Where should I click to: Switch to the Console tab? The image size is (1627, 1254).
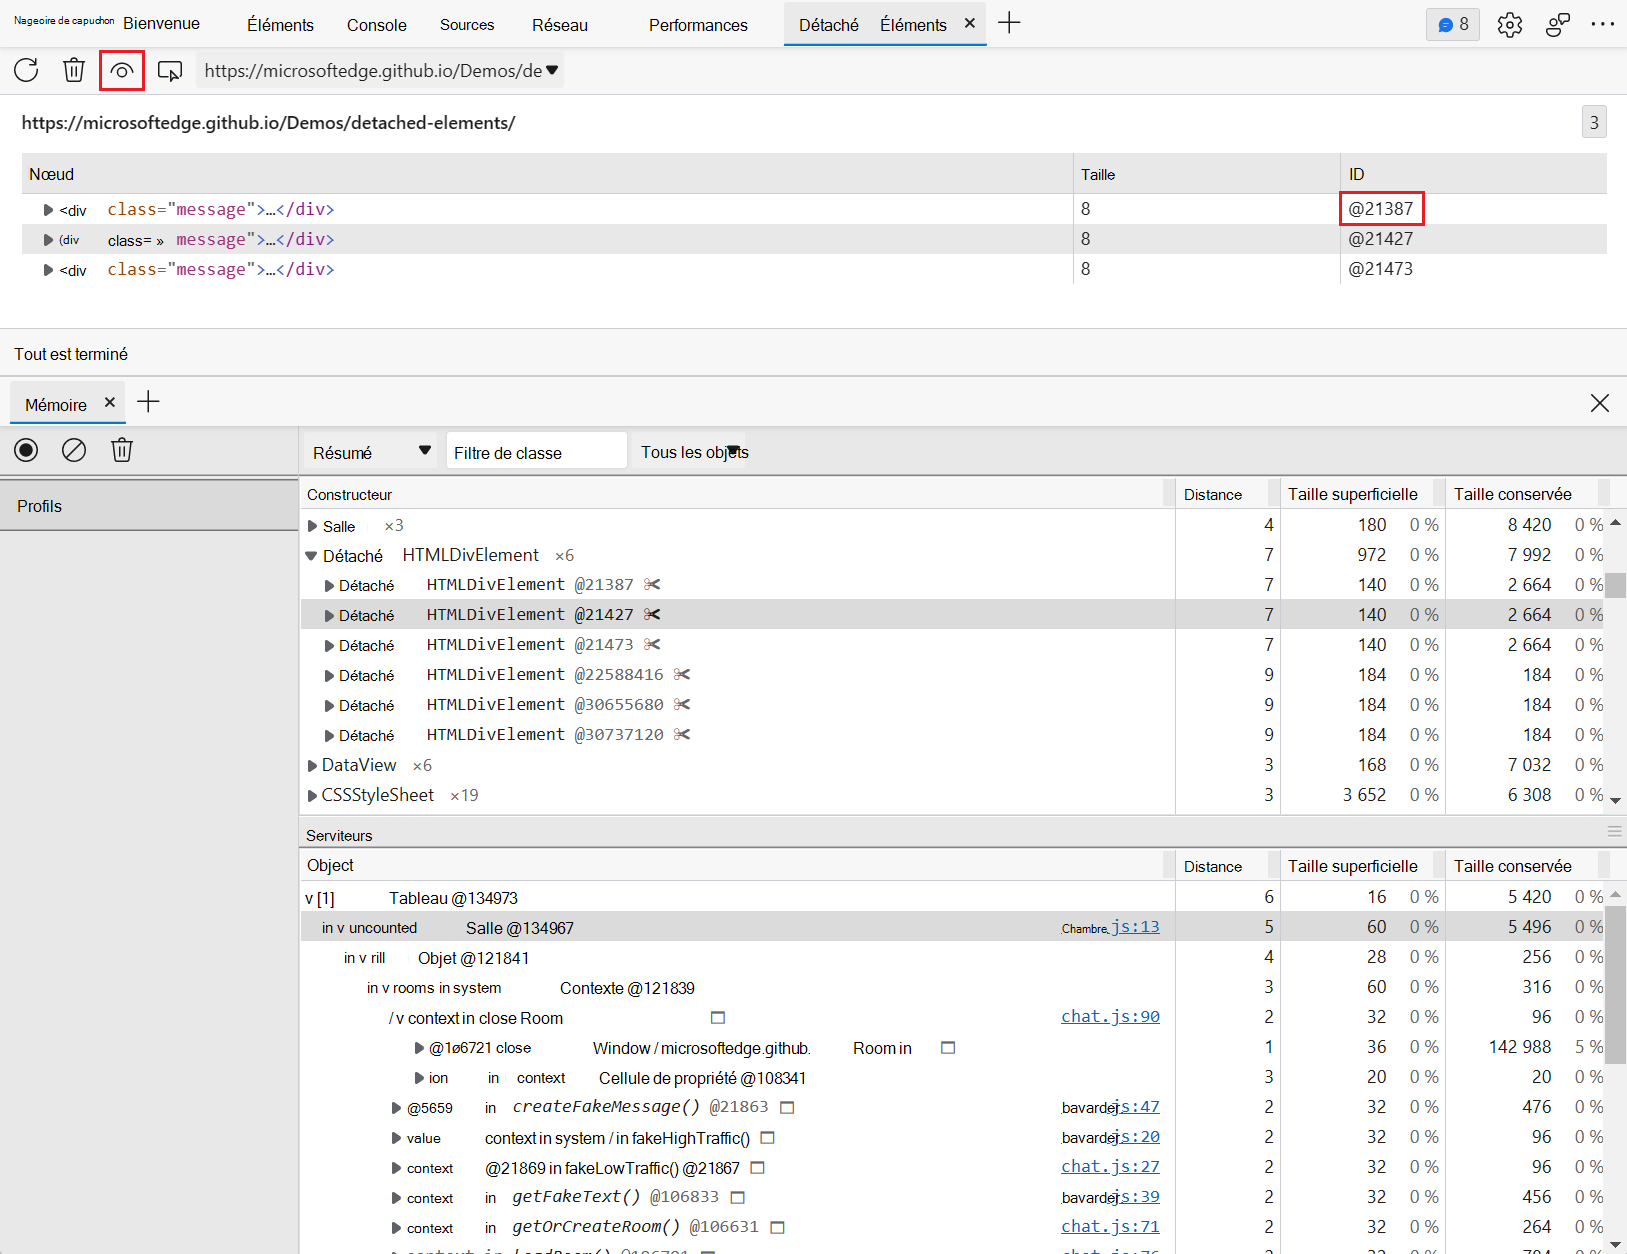376,25
